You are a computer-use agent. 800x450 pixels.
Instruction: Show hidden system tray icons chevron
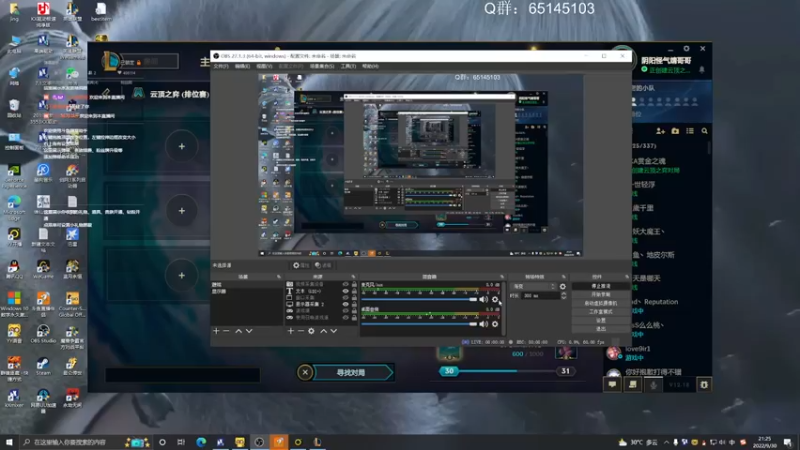[666, 442]
